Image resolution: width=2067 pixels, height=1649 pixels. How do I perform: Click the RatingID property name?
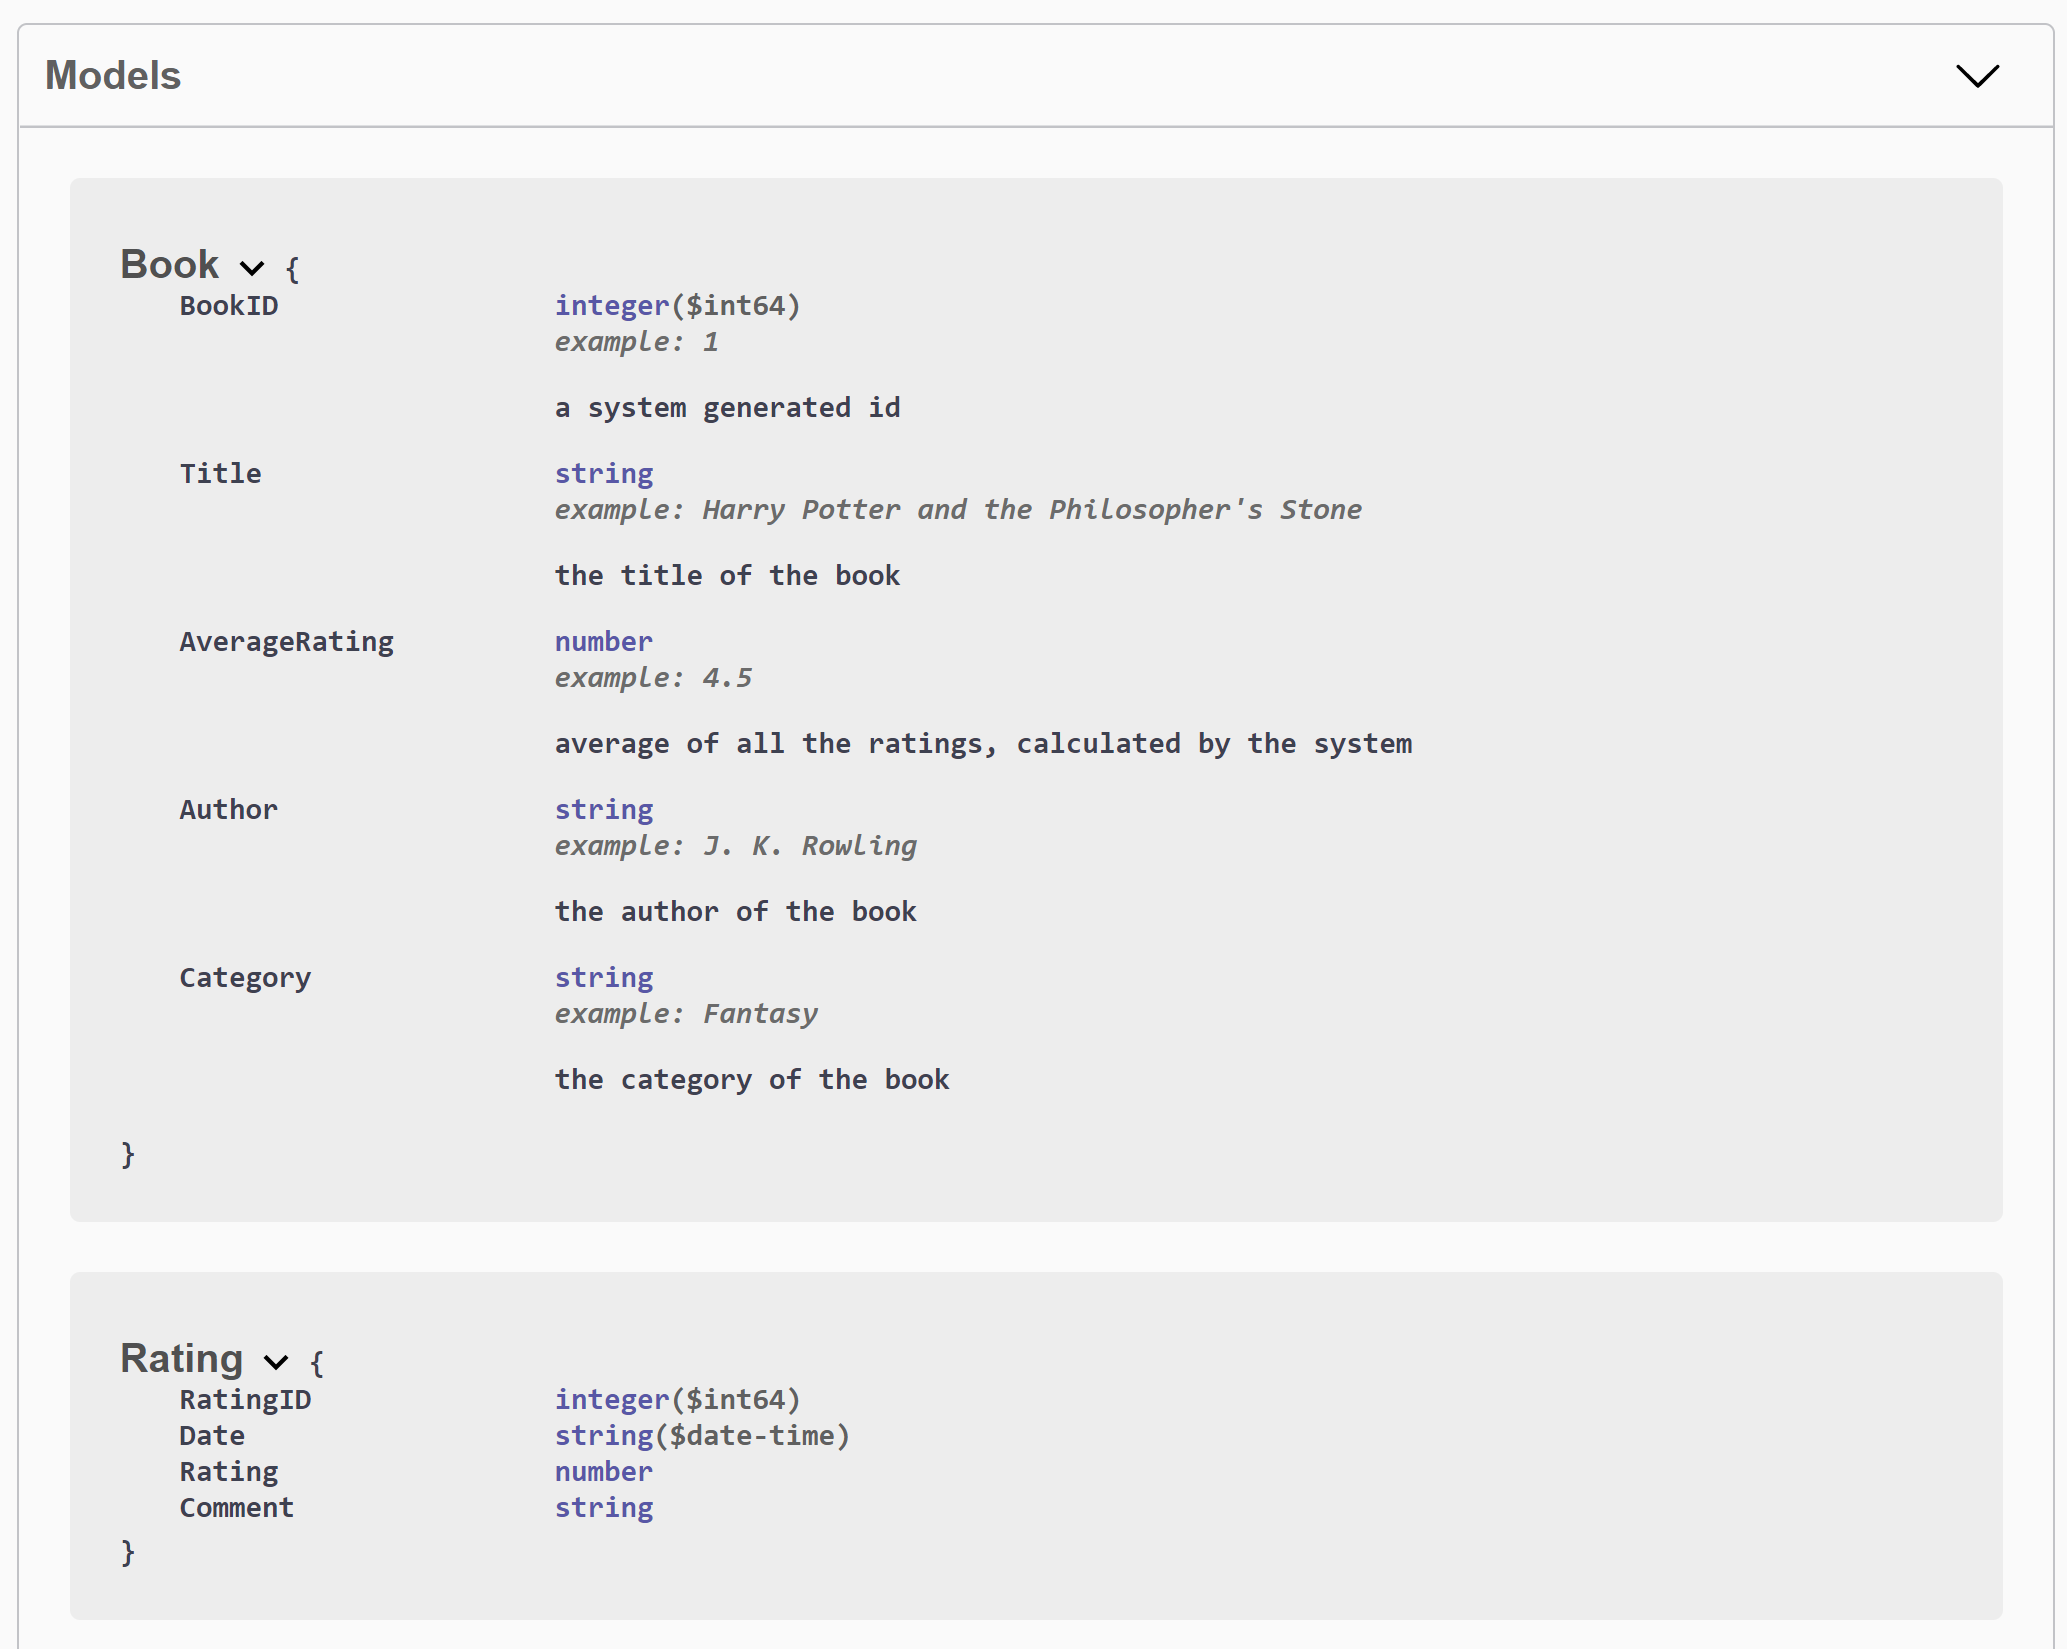coord(245,1400)
